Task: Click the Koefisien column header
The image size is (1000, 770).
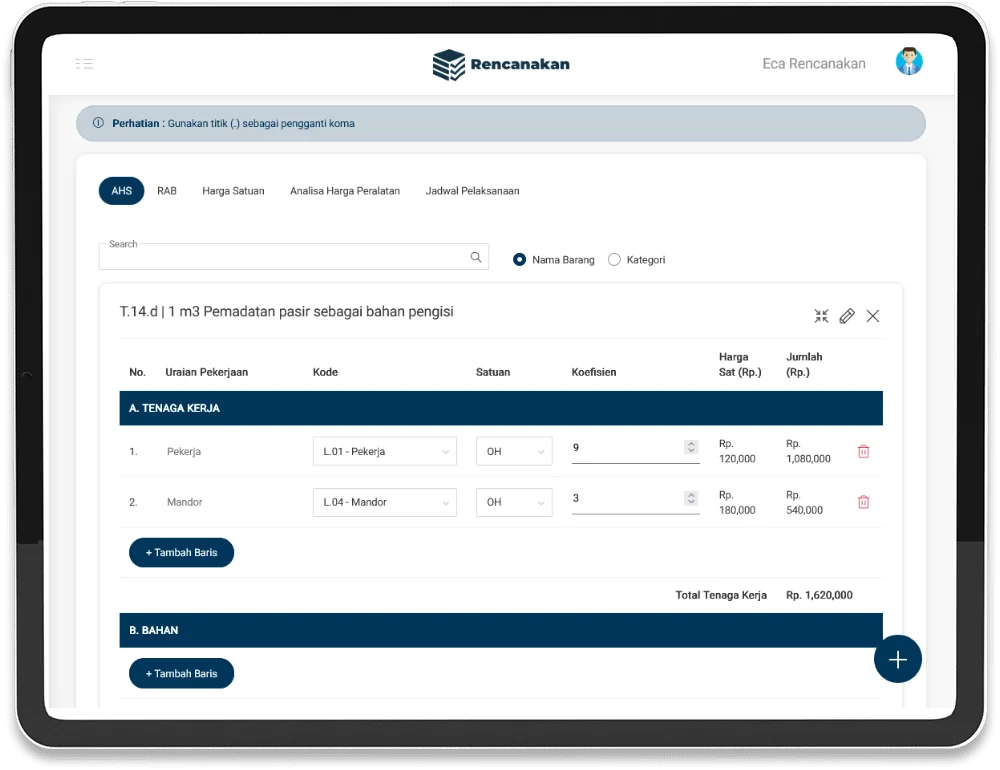Action: (x=594, y=372)
